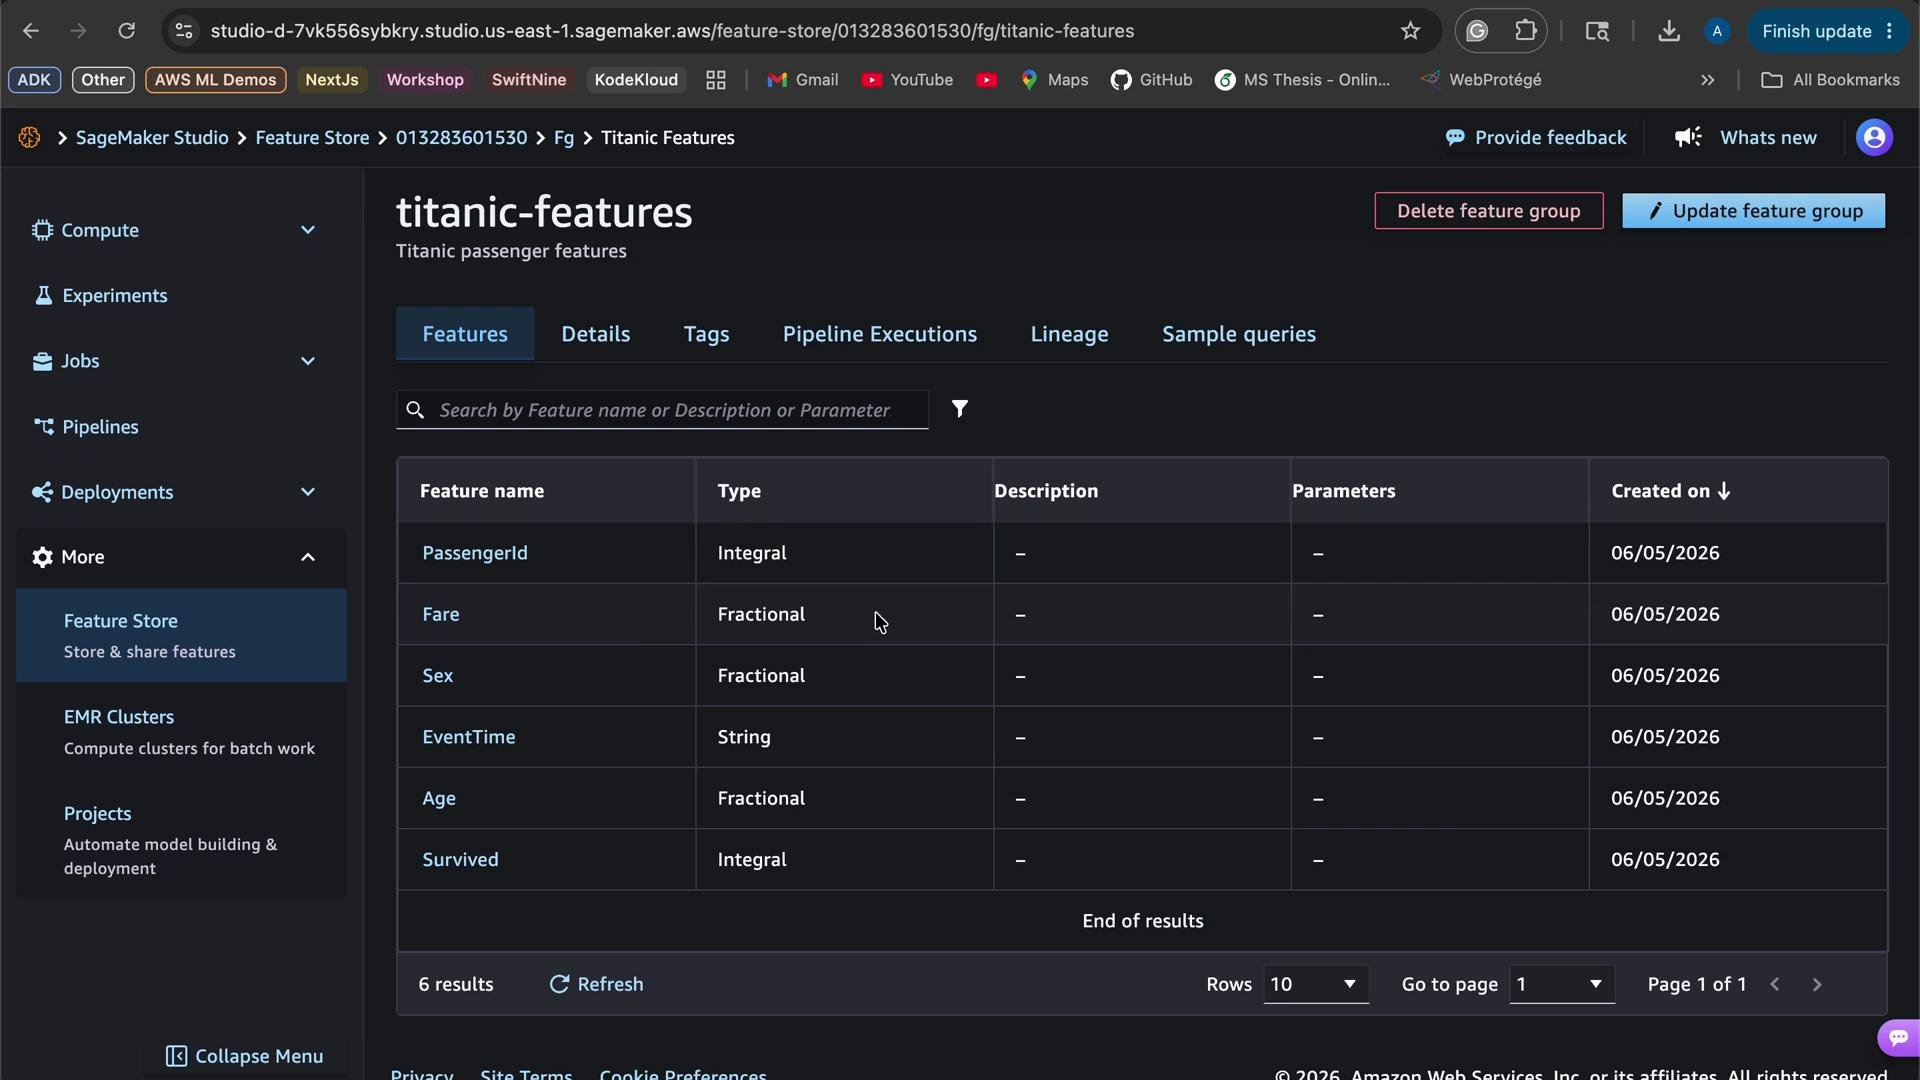Open the Age feature link
This screenshot has height=1080, width=1920.
pos(438,799)
